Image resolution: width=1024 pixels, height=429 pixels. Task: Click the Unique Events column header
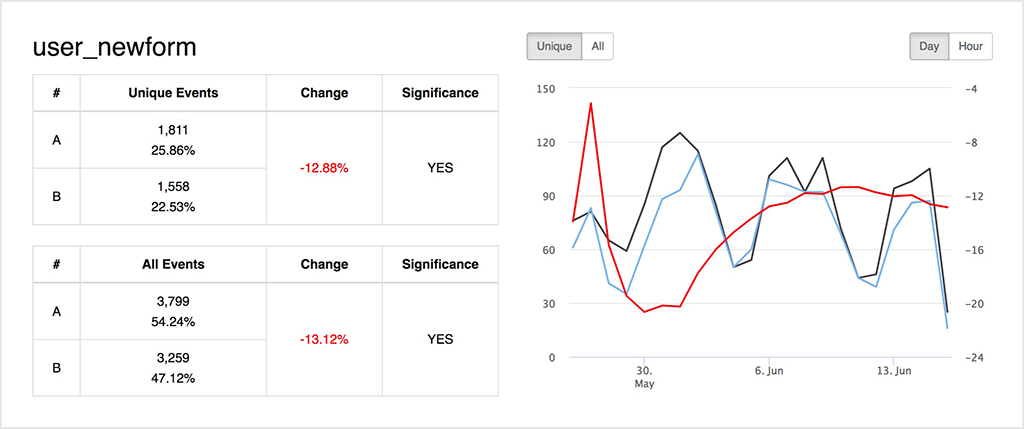click(173, 93)
